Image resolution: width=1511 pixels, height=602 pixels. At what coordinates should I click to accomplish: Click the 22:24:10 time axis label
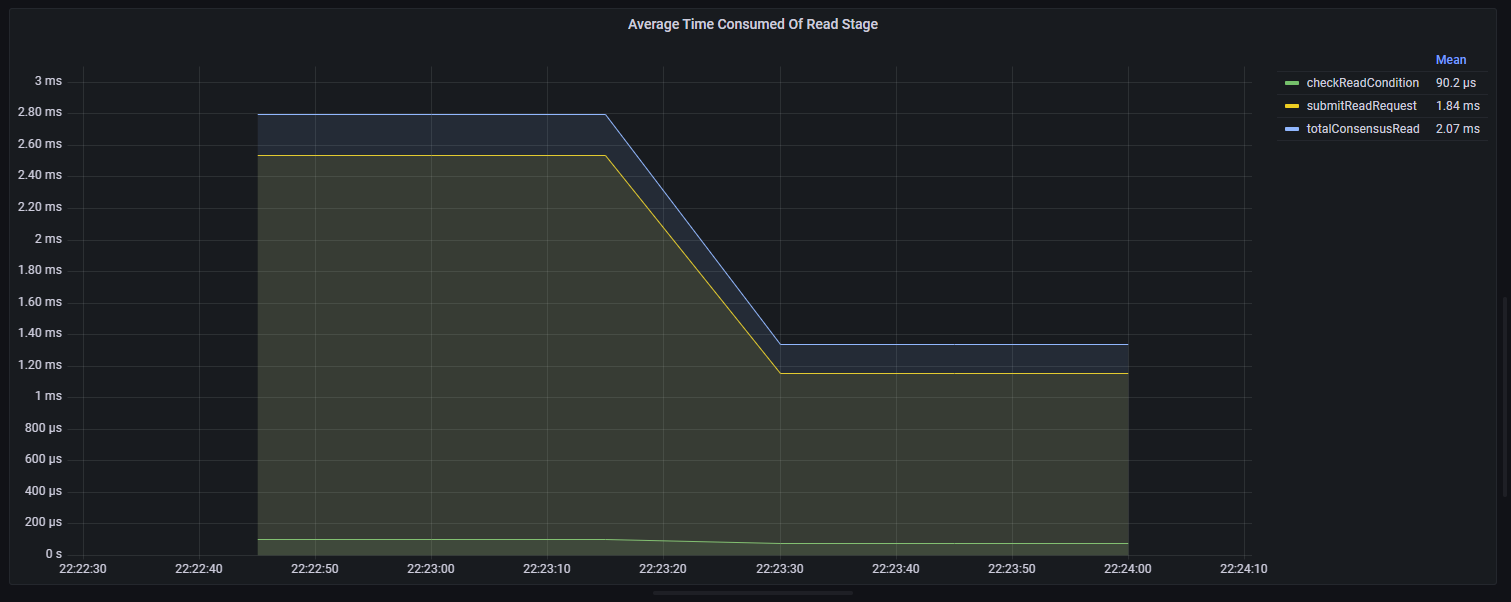[1244, 569]
